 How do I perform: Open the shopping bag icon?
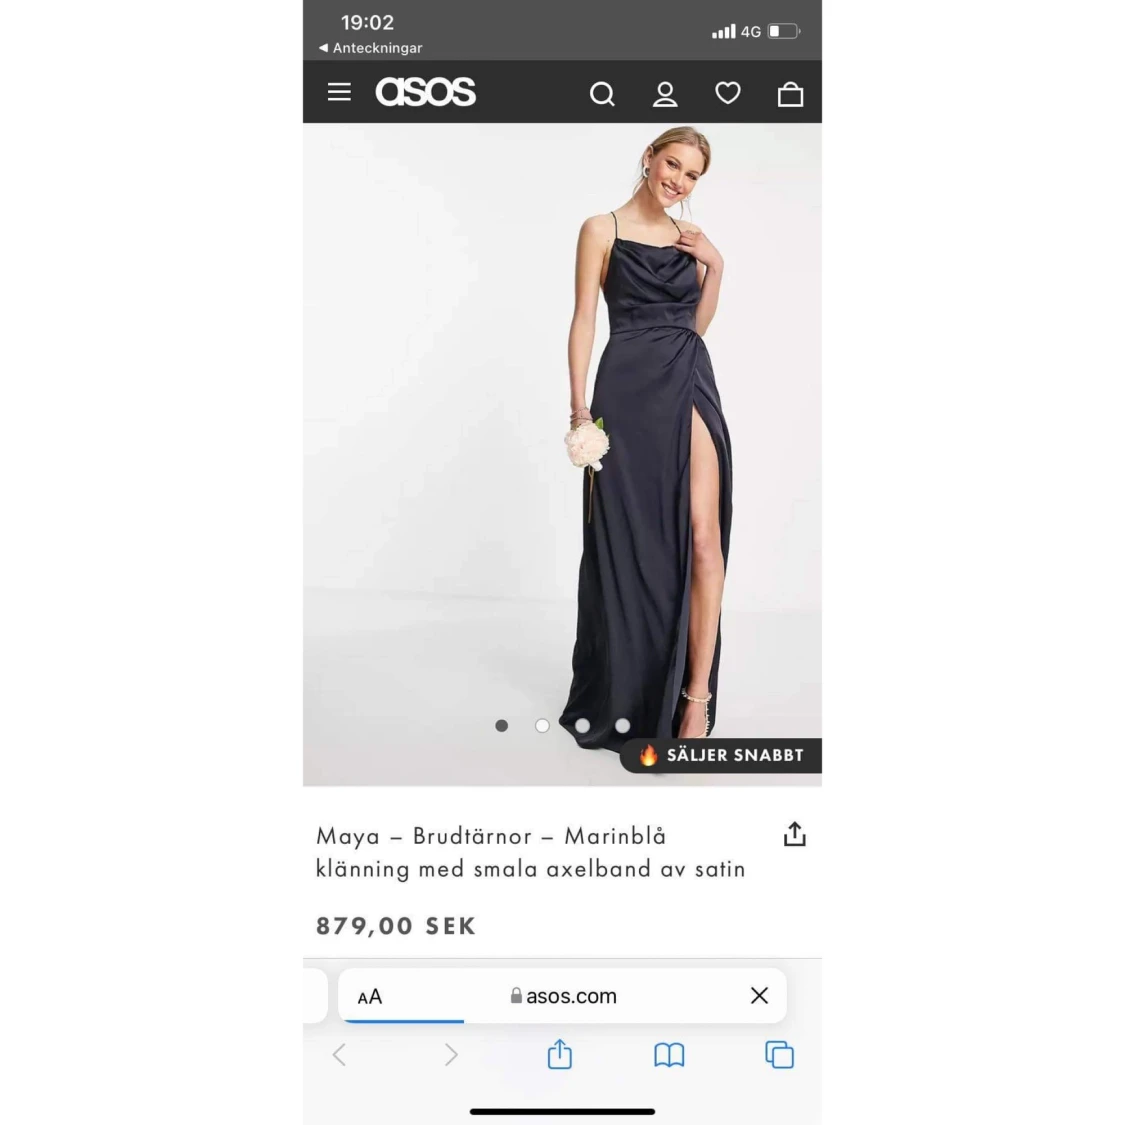[790, 94]
